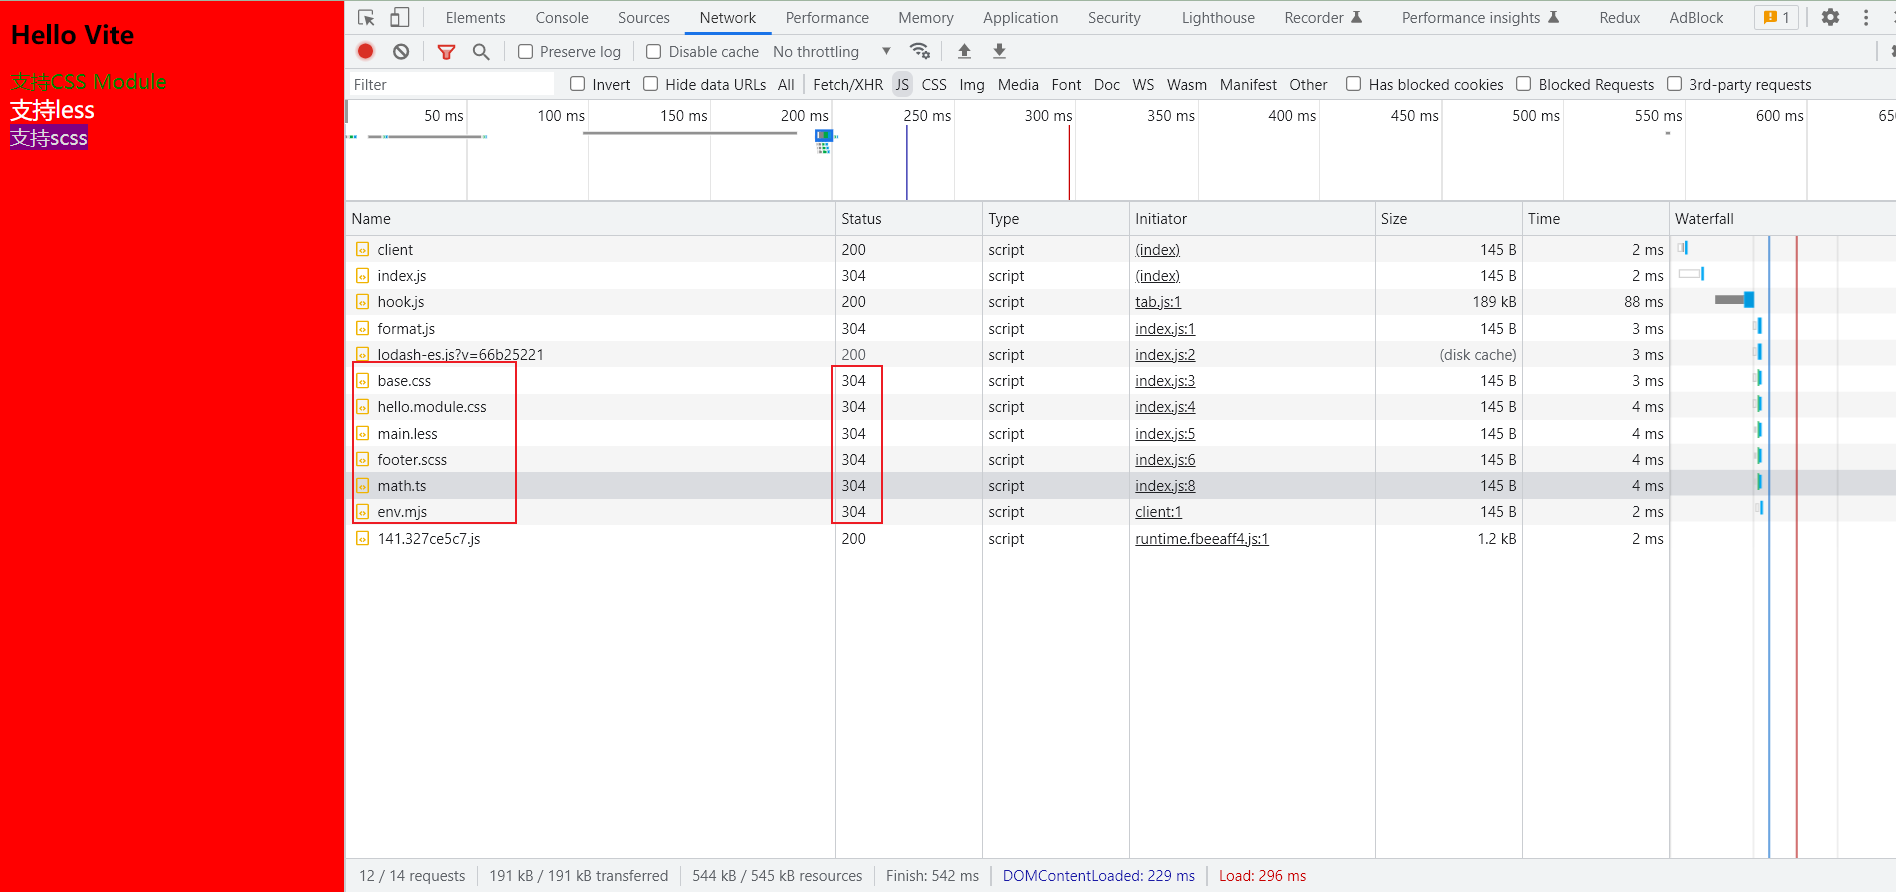This screenshot has width=1896, height=892.
Task: Open the issues counter badge showing 1
Action: click(x=1777, y=17)
